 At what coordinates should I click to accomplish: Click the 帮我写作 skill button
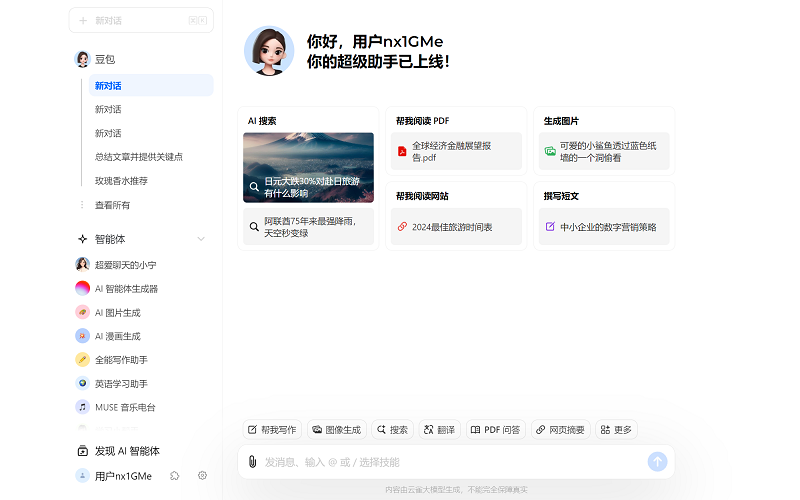(x=272, y=429)
